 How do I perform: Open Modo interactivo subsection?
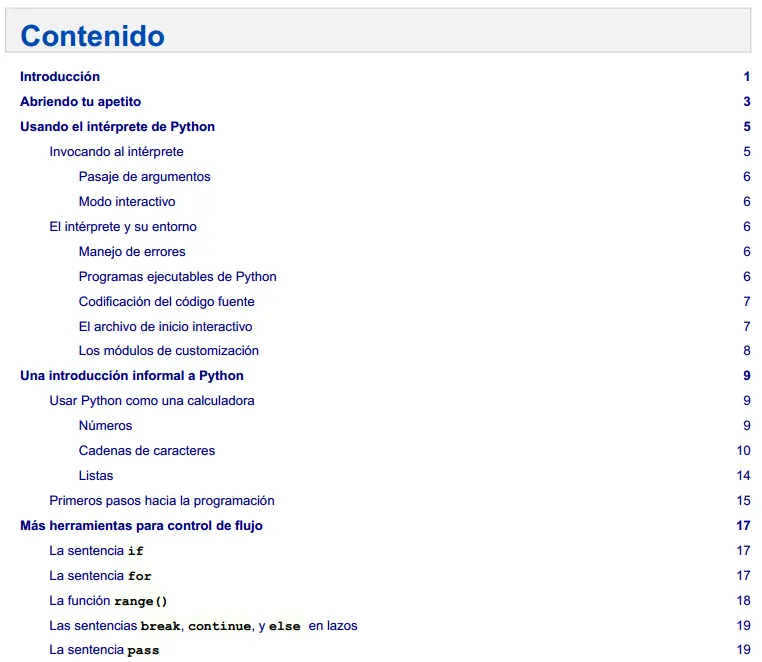[127, 202]
